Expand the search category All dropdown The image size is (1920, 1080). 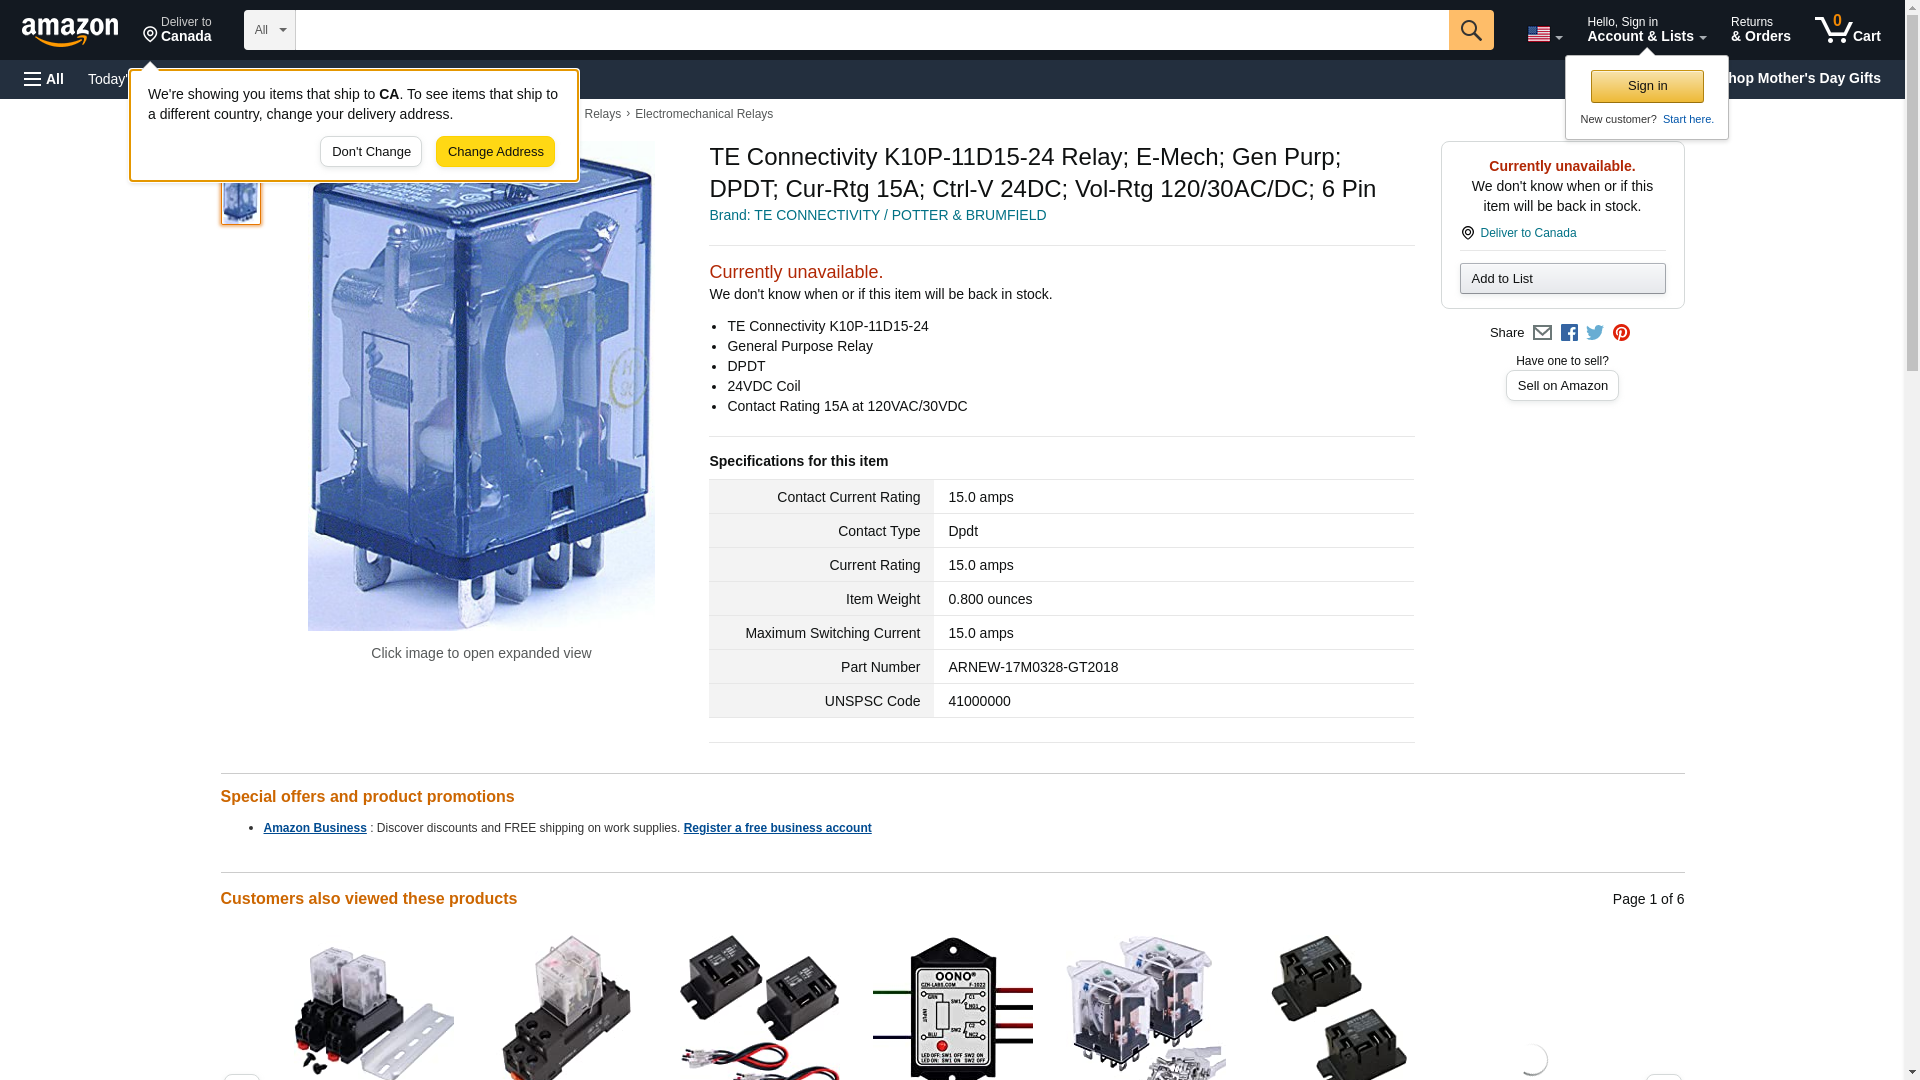[x=270, y=30]
